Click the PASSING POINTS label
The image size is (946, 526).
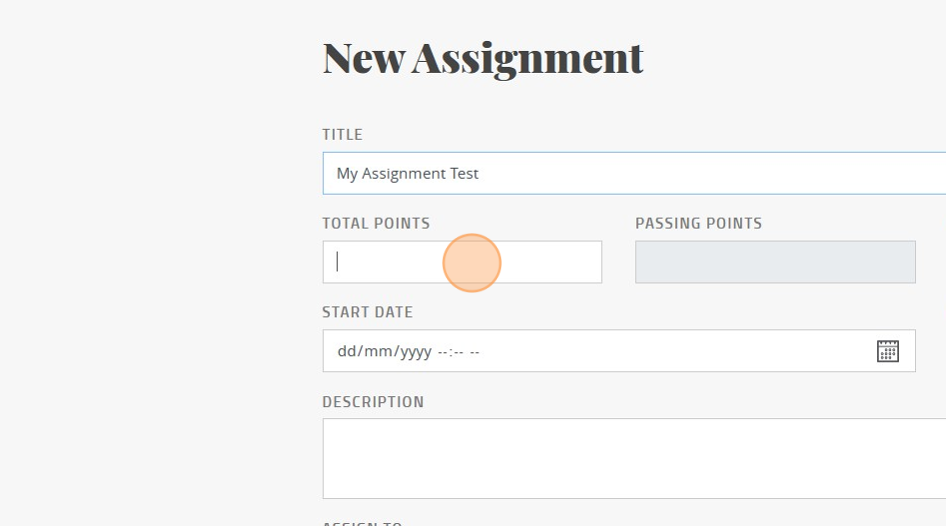point(699,223)
